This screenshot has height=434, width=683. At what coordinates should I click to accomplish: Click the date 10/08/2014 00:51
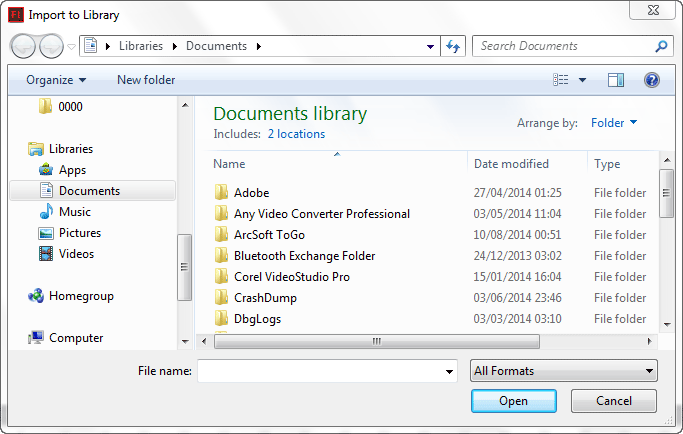click(x=517, y=235)
